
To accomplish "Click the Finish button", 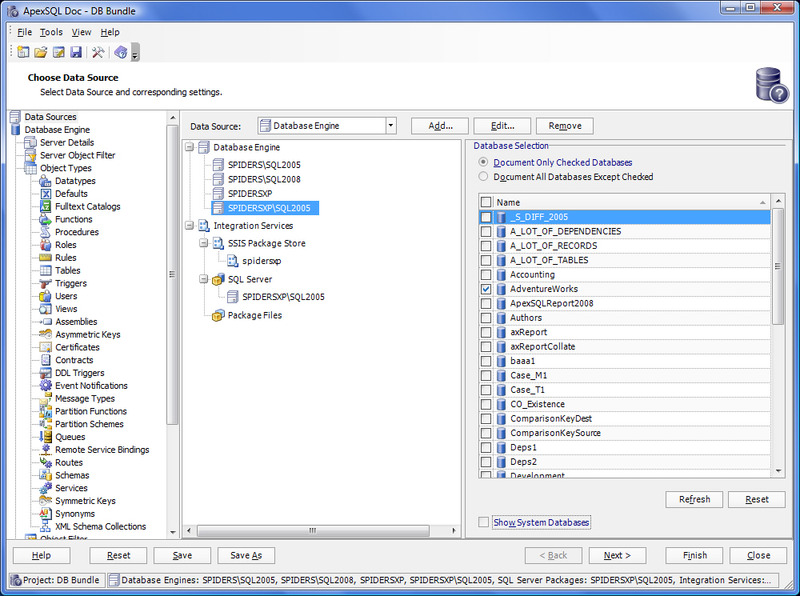I will (694, 555).
